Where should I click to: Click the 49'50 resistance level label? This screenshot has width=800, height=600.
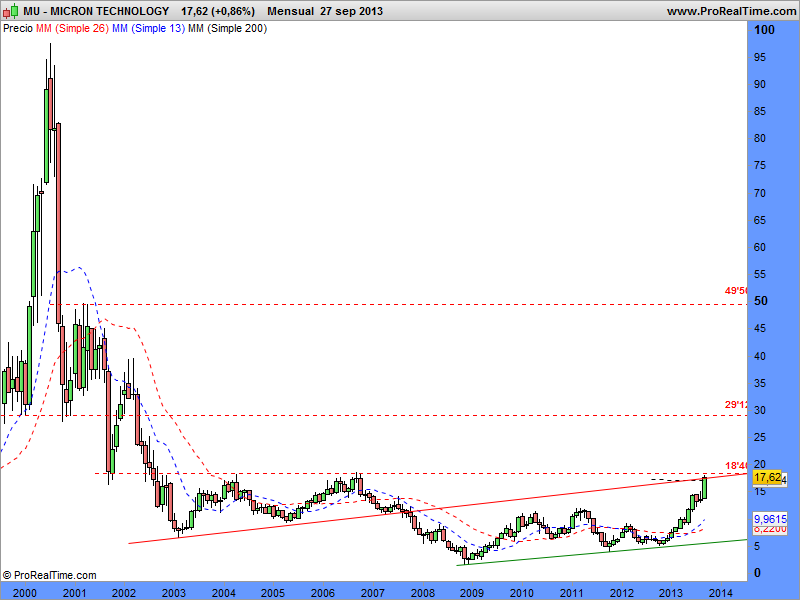736,291
